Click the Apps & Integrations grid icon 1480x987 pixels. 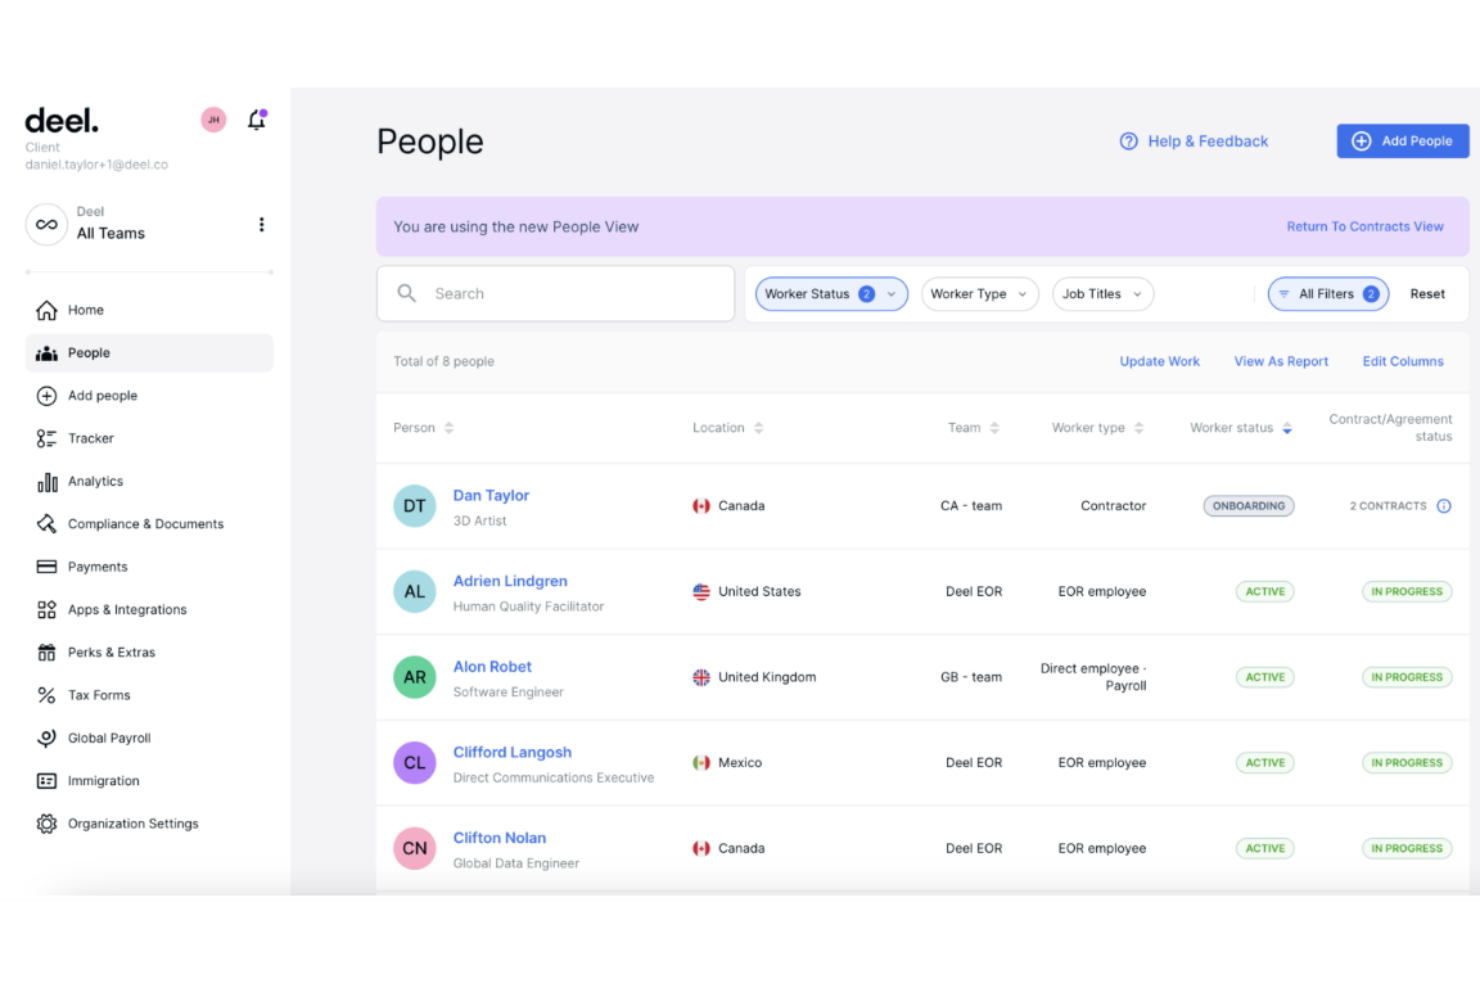point(46,610)
